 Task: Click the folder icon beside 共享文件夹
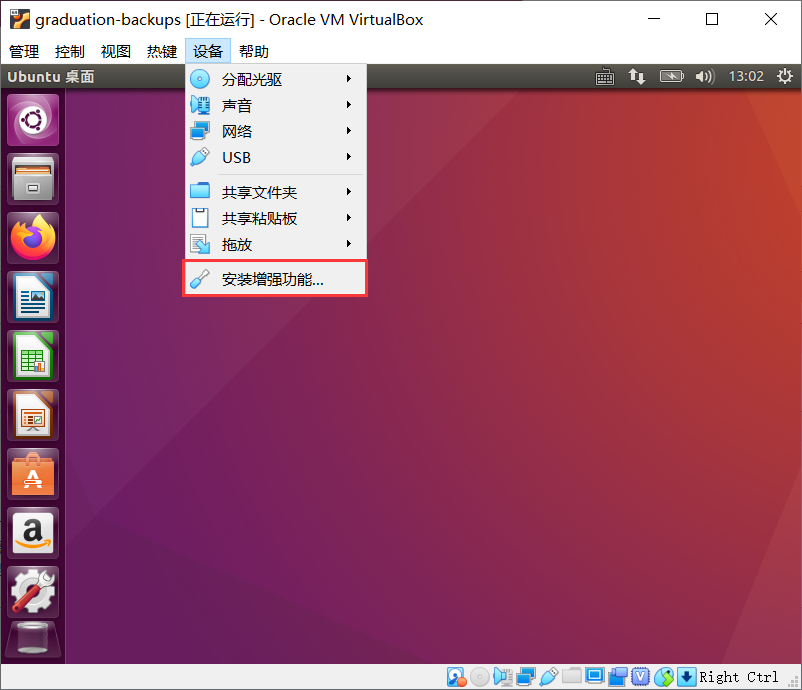pos(200,191)
